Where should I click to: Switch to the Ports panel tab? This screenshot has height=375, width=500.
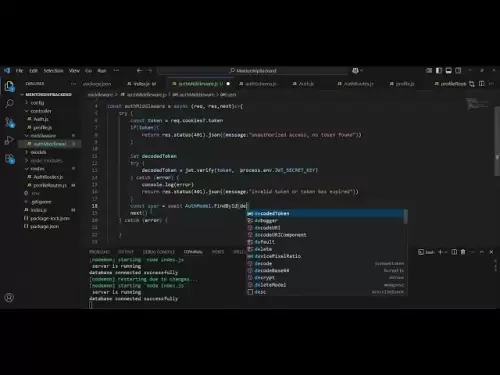(218, 252)
